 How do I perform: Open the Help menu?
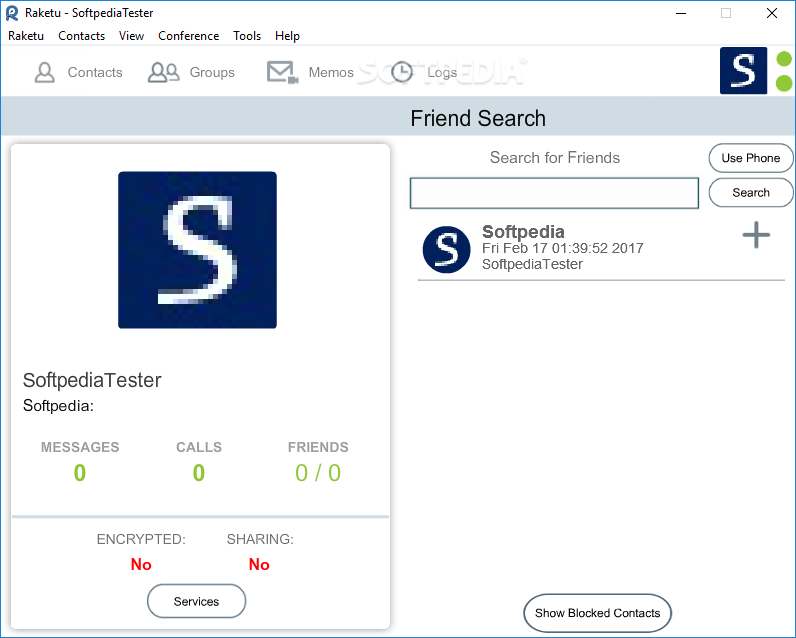287,36
